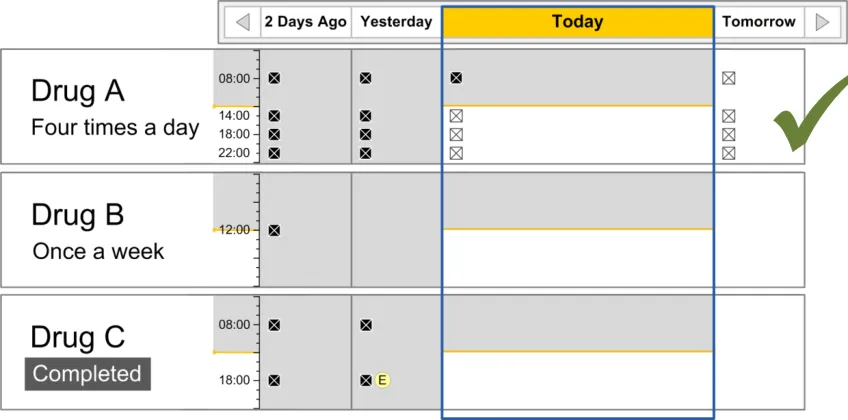Click the Completed badge under Drug C

(88, 374)
